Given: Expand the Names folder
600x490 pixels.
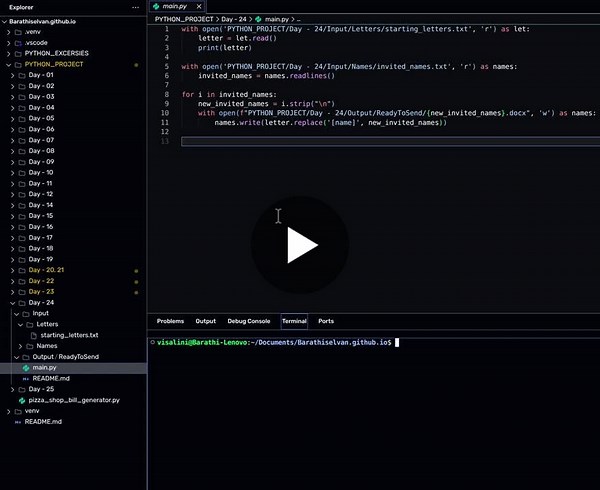Looking at the screenshot, I should click(20, 346).
